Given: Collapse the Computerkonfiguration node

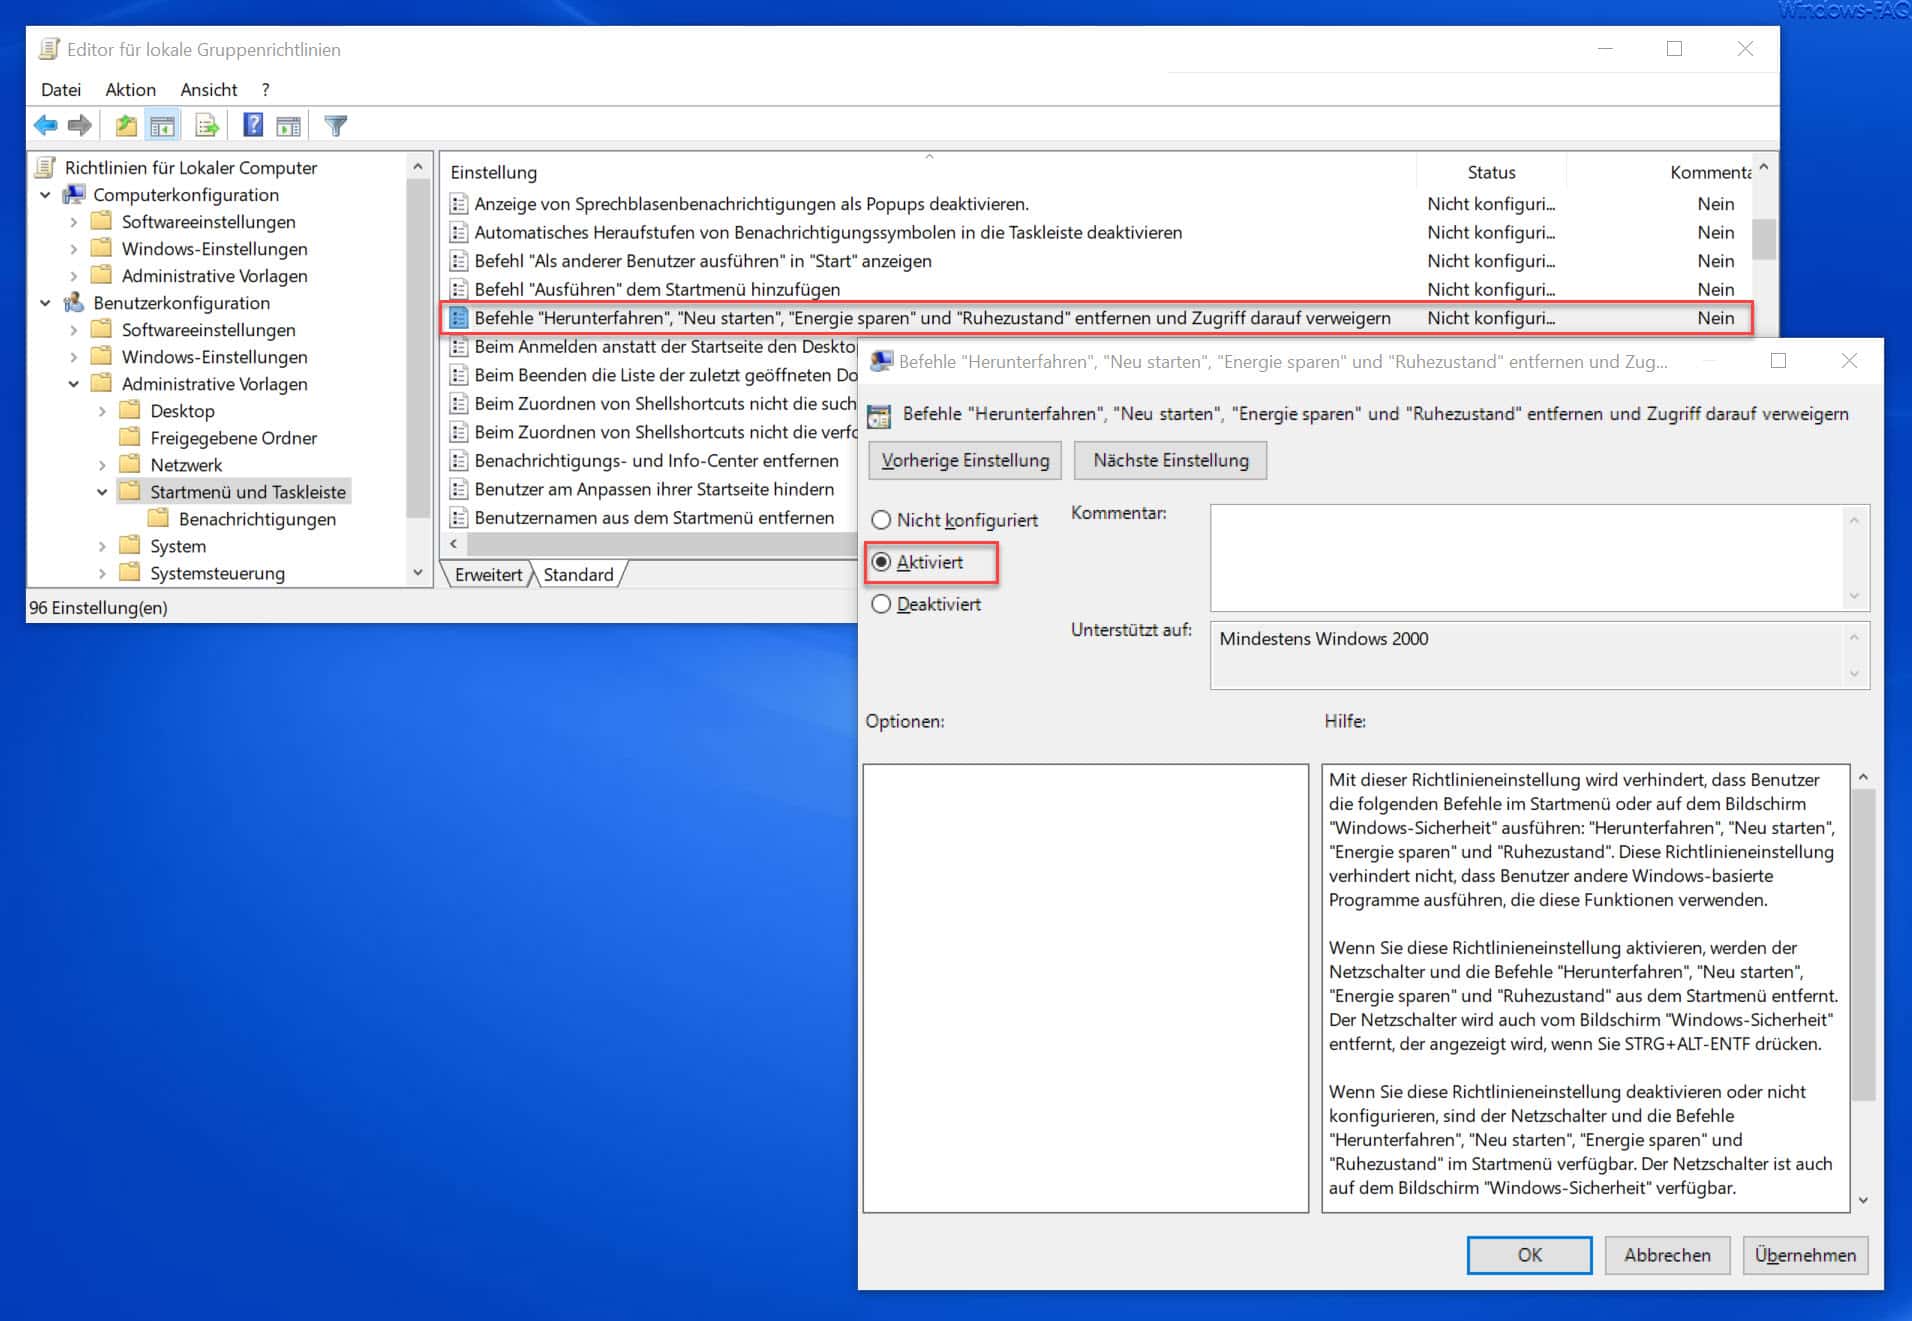Looking at the screenshot, I should point(45,195).
